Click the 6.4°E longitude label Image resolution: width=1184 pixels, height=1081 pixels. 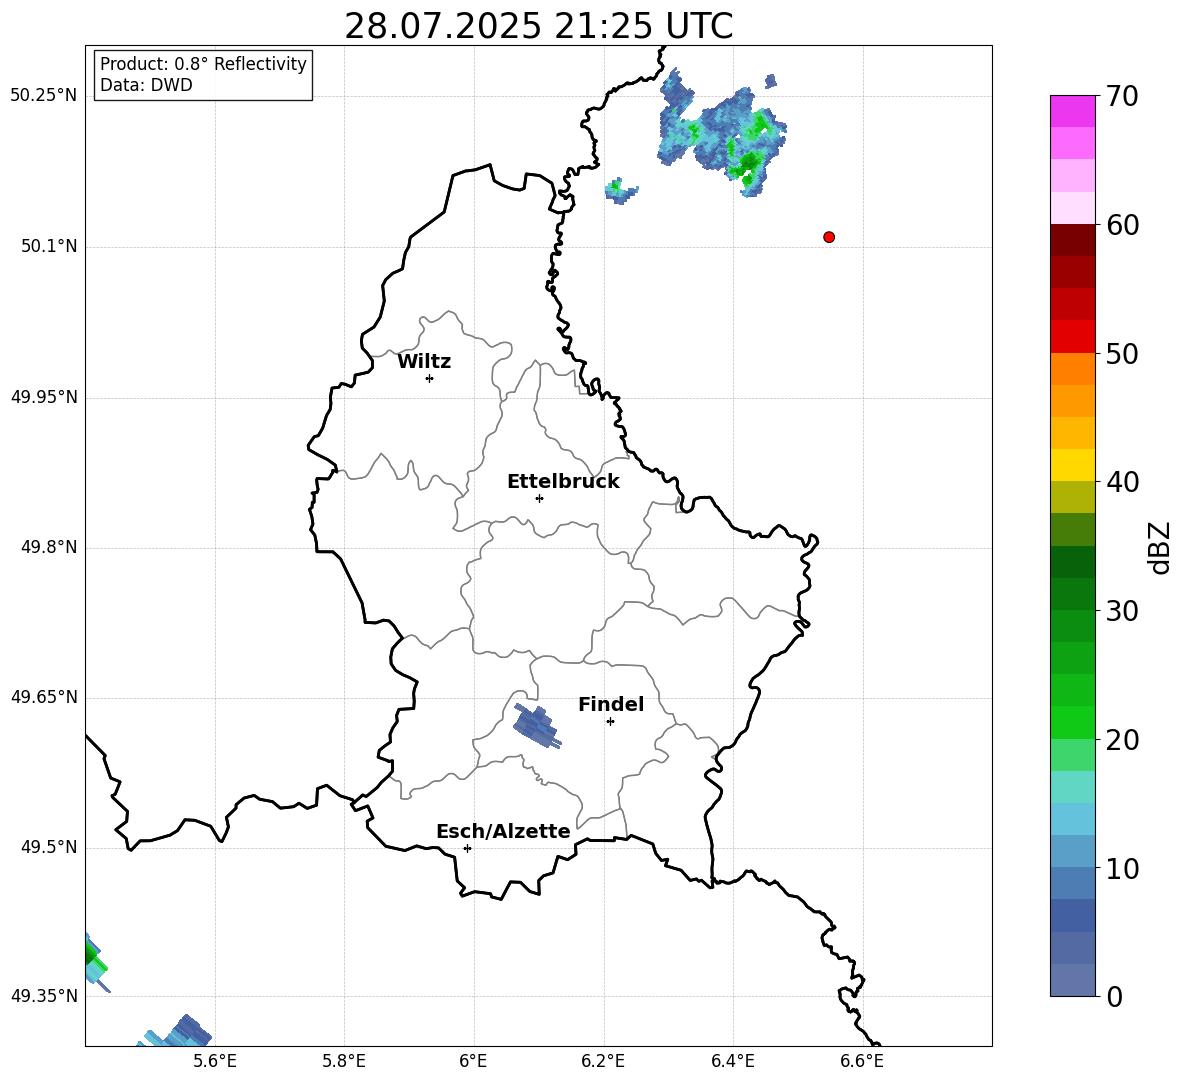coord(733,1061)
